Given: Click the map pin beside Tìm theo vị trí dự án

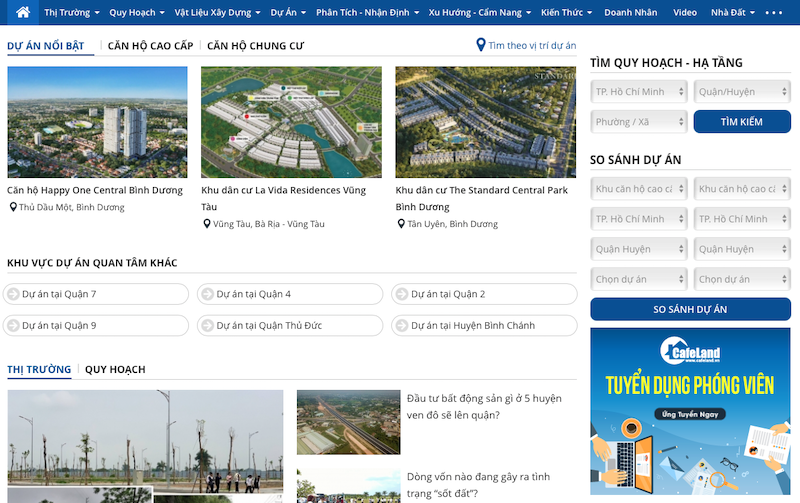Looking at the screenshot, I should pyautogui.click(x=481, y=45).
